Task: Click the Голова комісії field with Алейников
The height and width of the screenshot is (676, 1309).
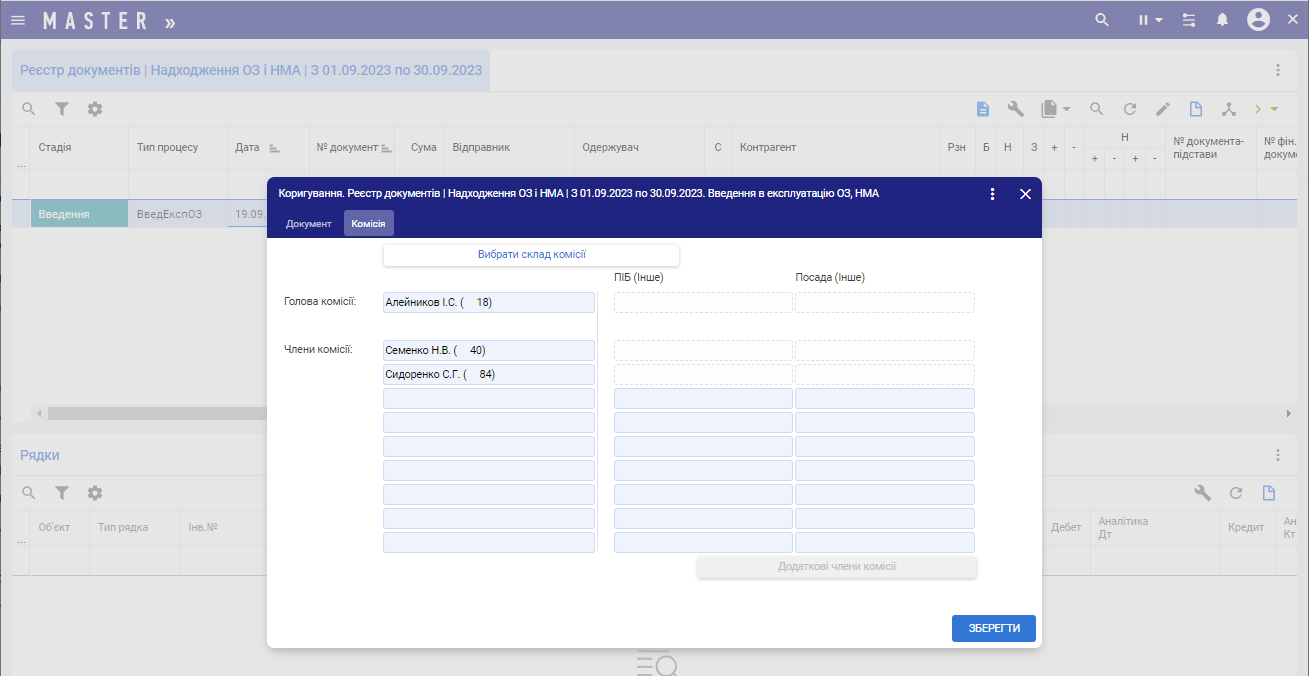Action: point(488,303)
